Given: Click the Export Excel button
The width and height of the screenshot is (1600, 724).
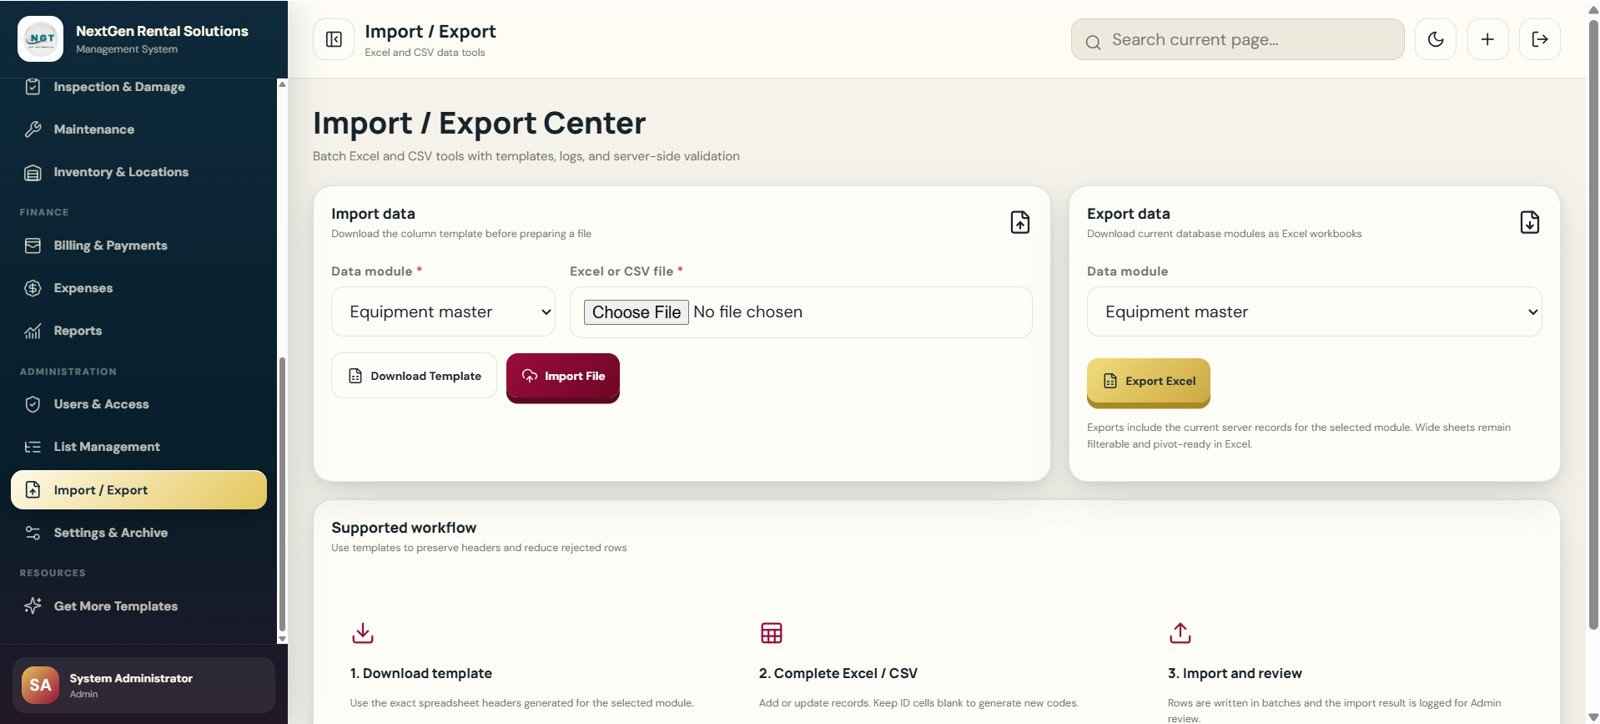Looking at the screenshot, I should tap(1148, 382).
